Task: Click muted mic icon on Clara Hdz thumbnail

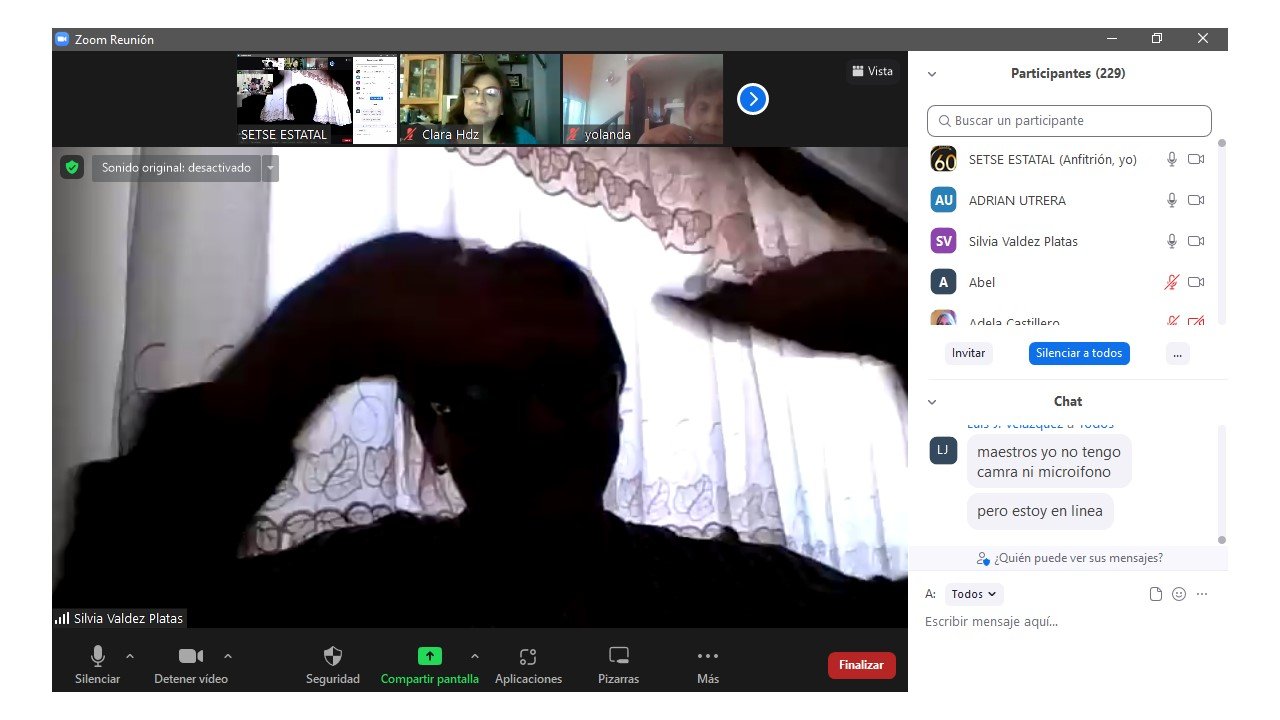Action: 410,134
